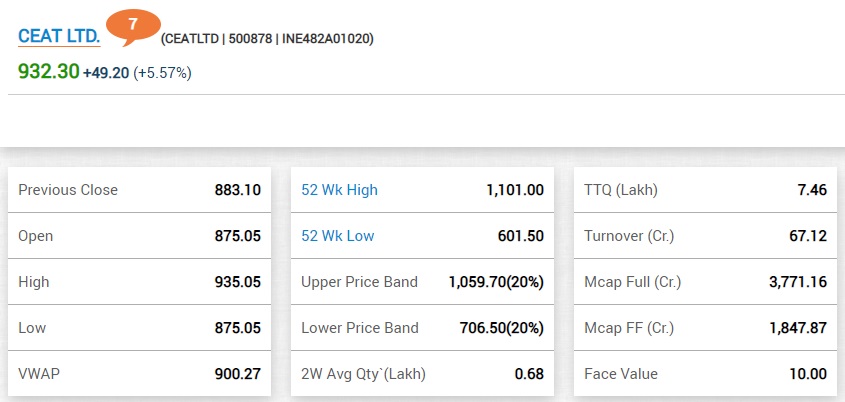The width and height of the screenshot is (845, 402).
Task: Select the Turnover value 67.12
Action: click(x=808, y=235)
